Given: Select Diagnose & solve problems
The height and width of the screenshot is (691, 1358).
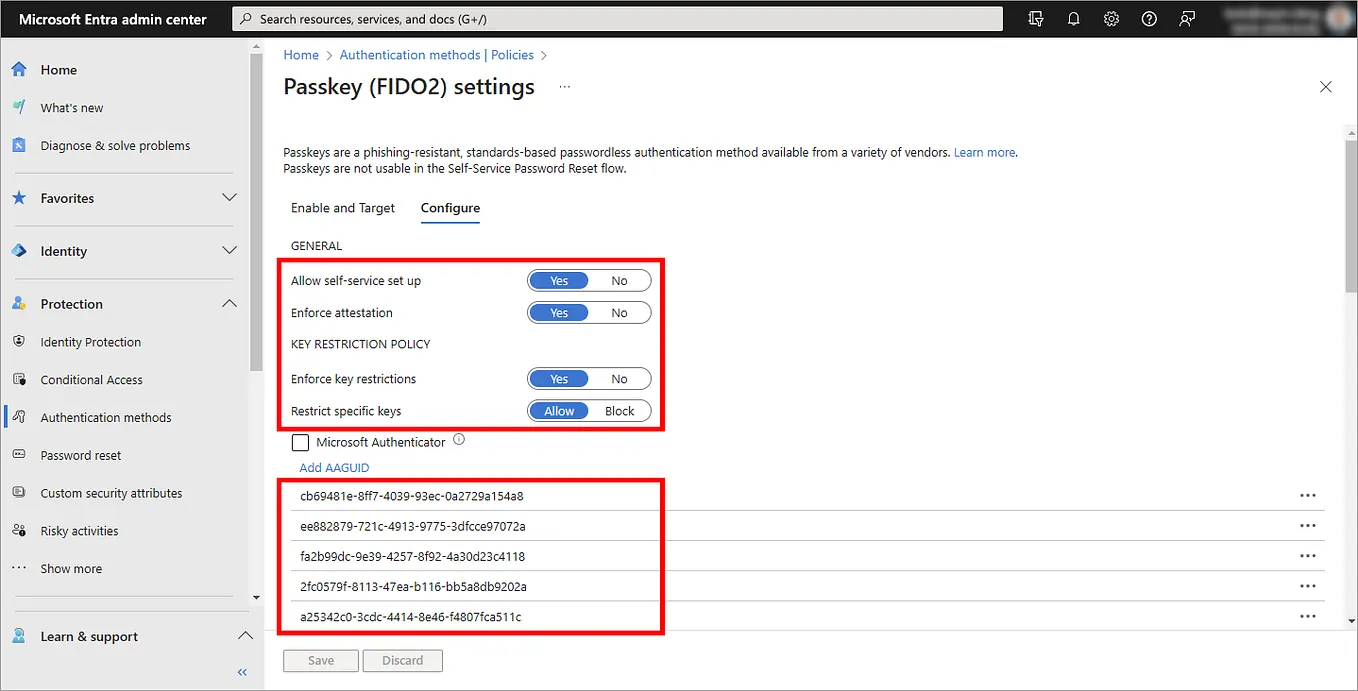Looking at the screenshot, I should coord(113,145).
